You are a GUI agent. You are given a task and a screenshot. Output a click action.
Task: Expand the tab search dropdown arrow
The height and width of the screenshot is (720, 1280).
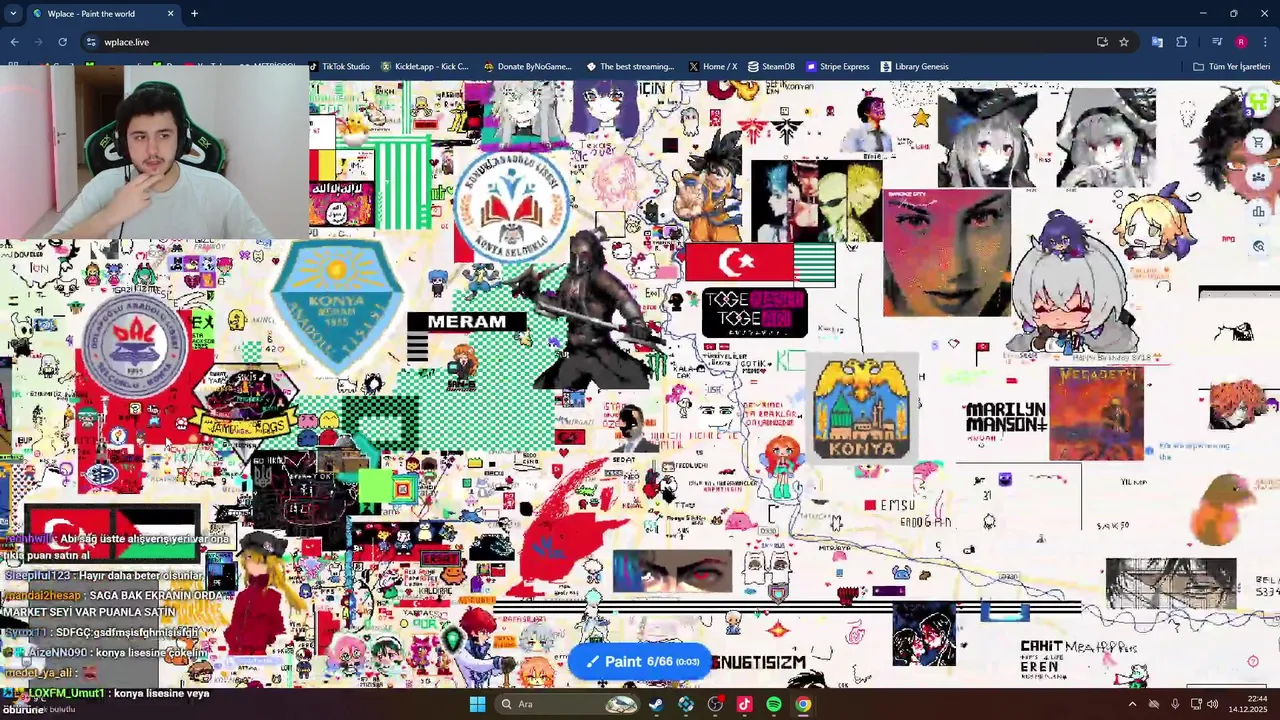pyautogui.click(x=13, y=14)
